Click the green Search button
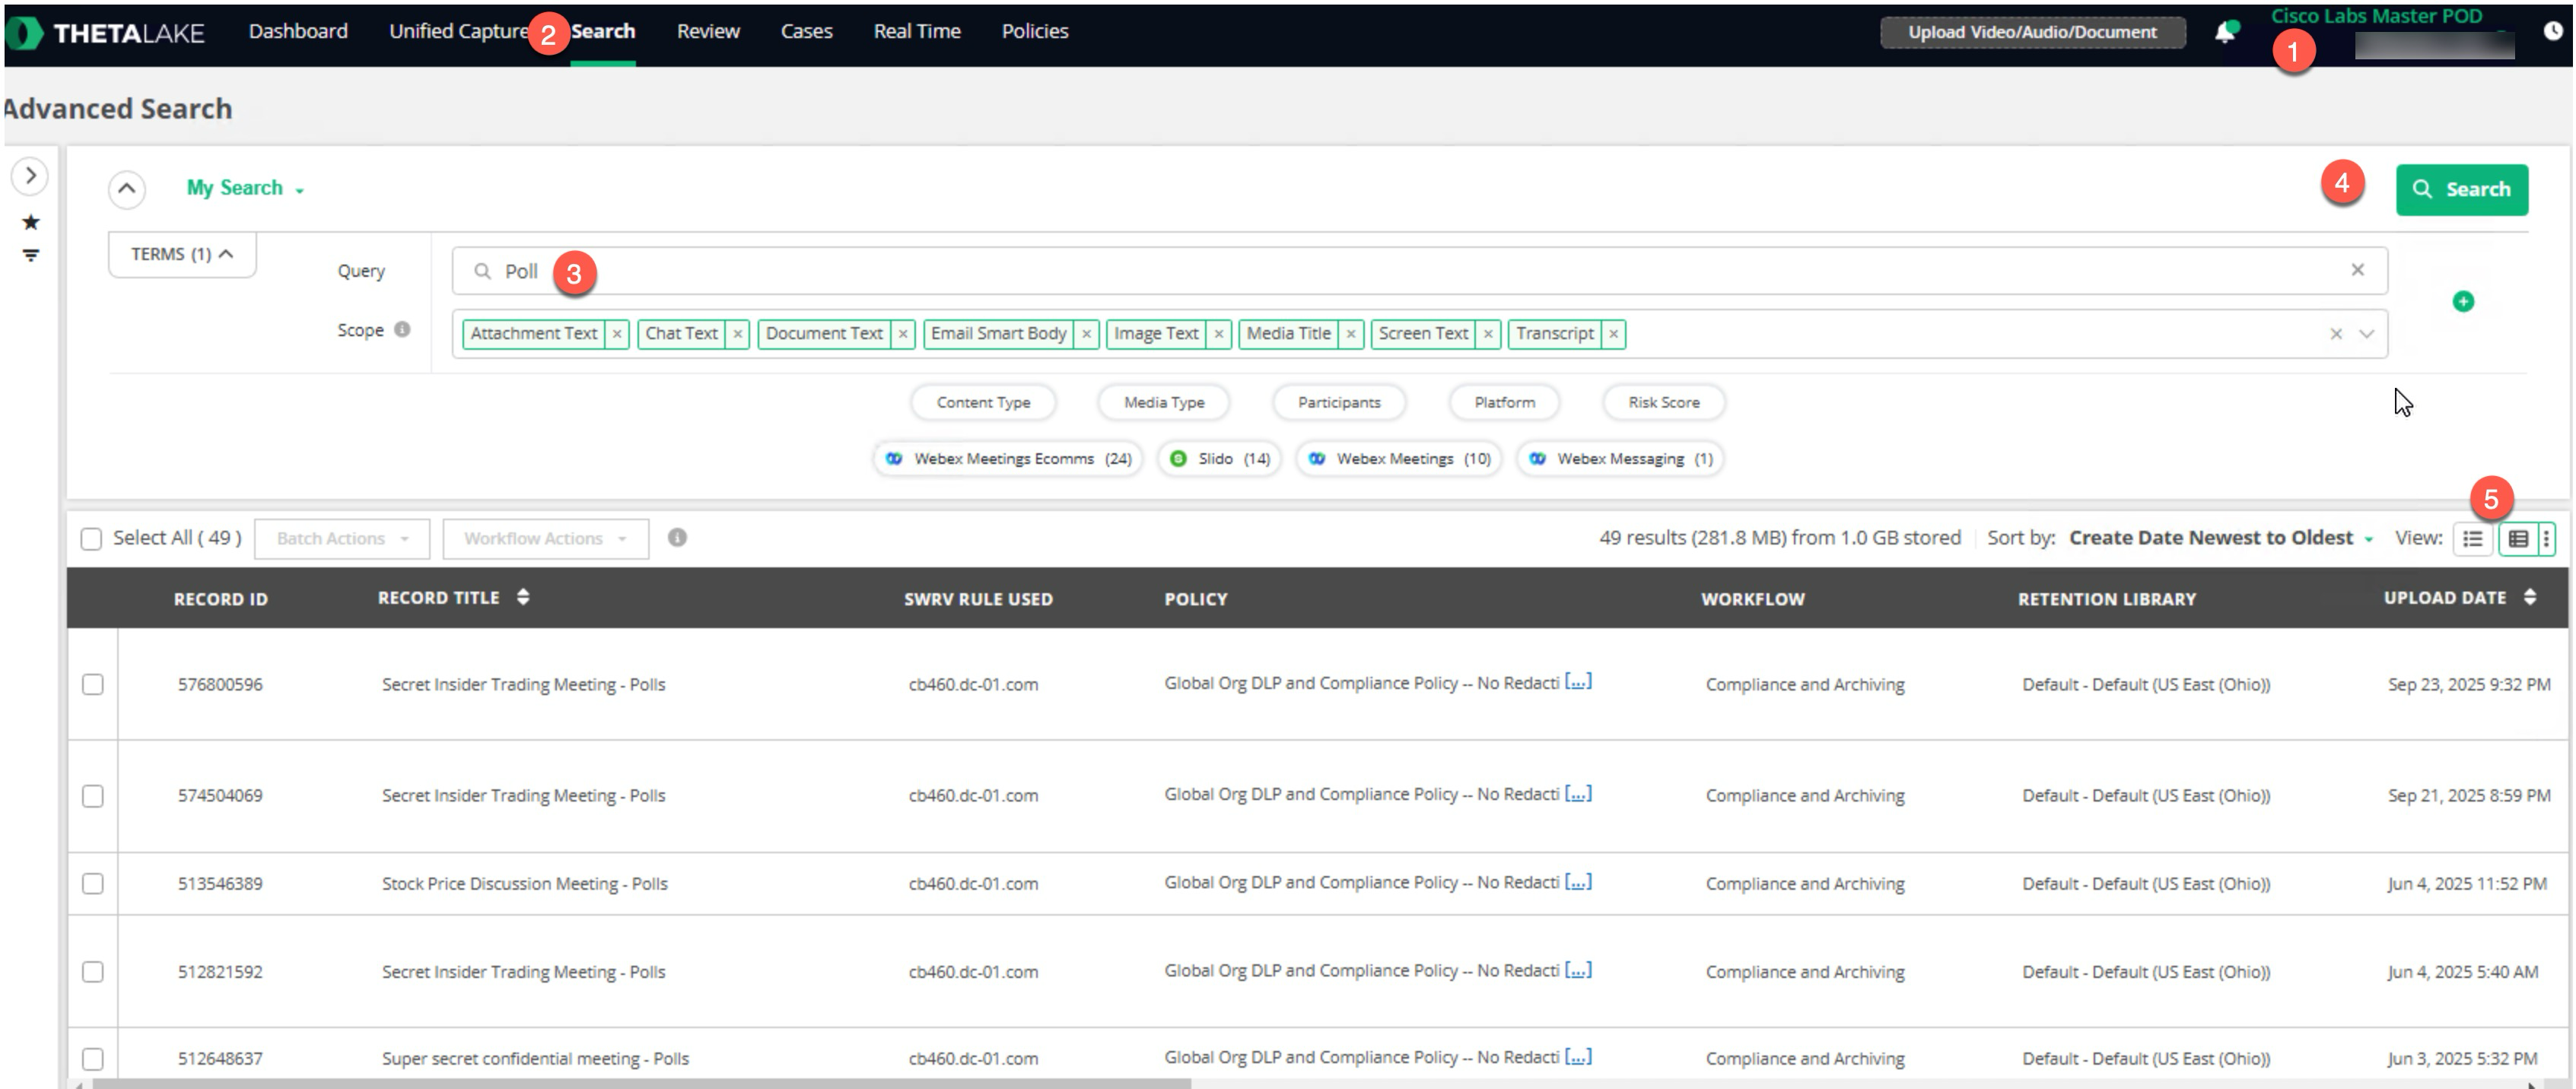This screenshot has width=2576, height=1089. [x=2461, y=189]
